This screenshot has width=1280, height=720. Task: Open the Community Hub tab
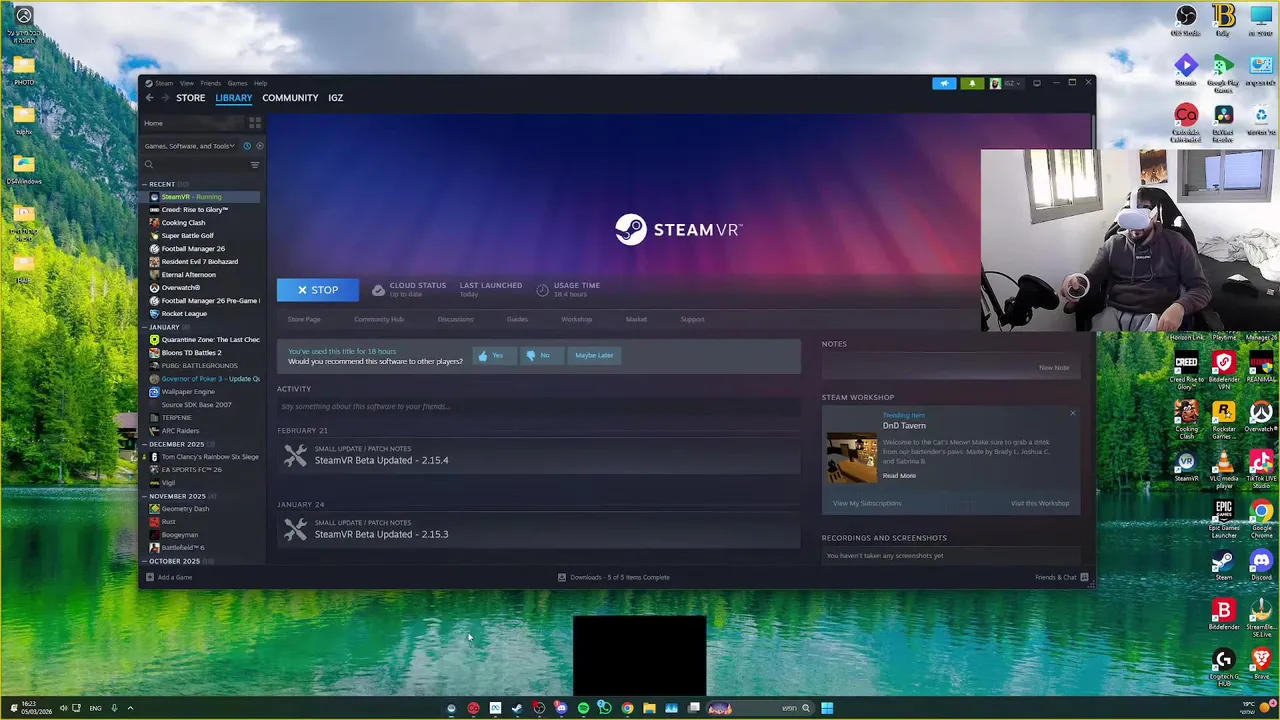tap(379, 319)
